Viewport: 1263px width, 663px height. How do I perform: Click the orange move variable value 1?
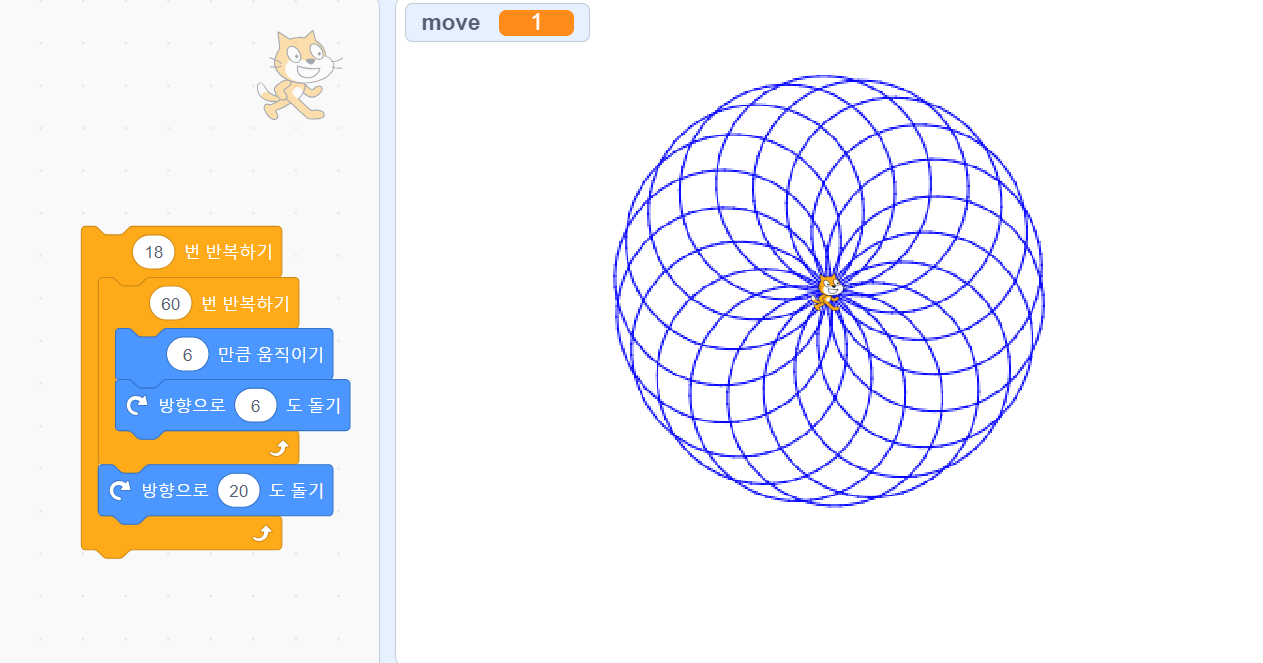[536, 23]
